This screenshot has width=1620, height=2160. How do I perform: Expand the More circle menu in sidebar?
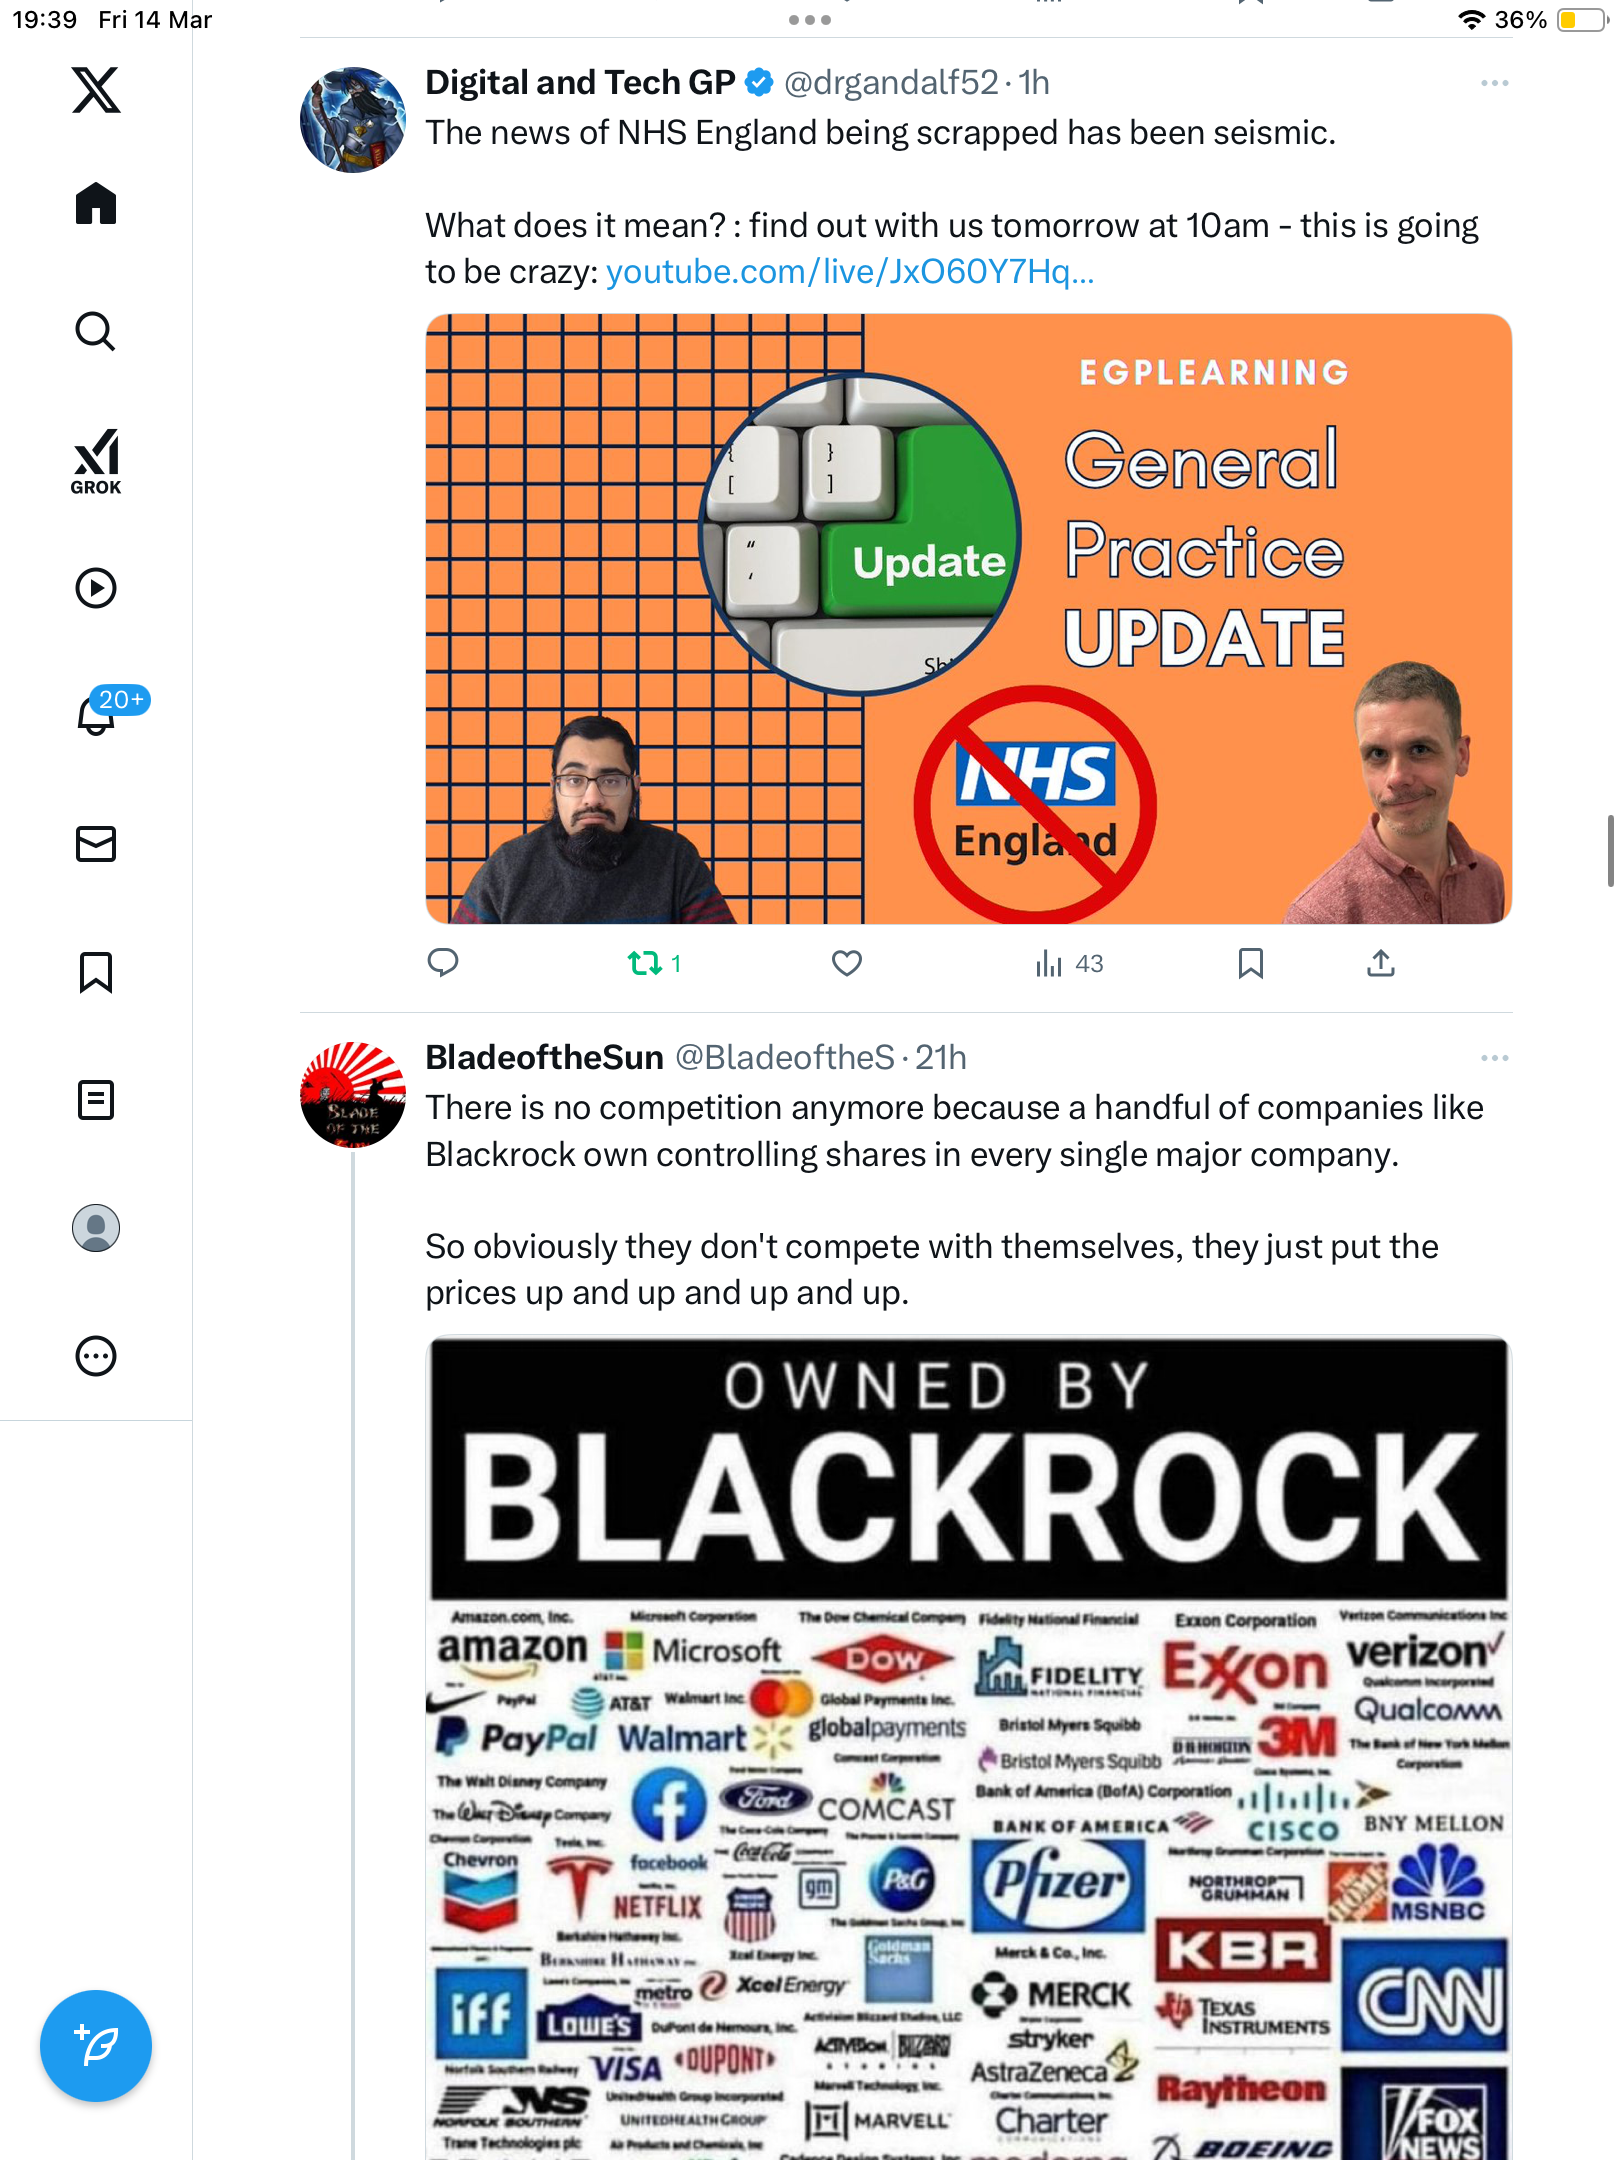[96, 1356]
